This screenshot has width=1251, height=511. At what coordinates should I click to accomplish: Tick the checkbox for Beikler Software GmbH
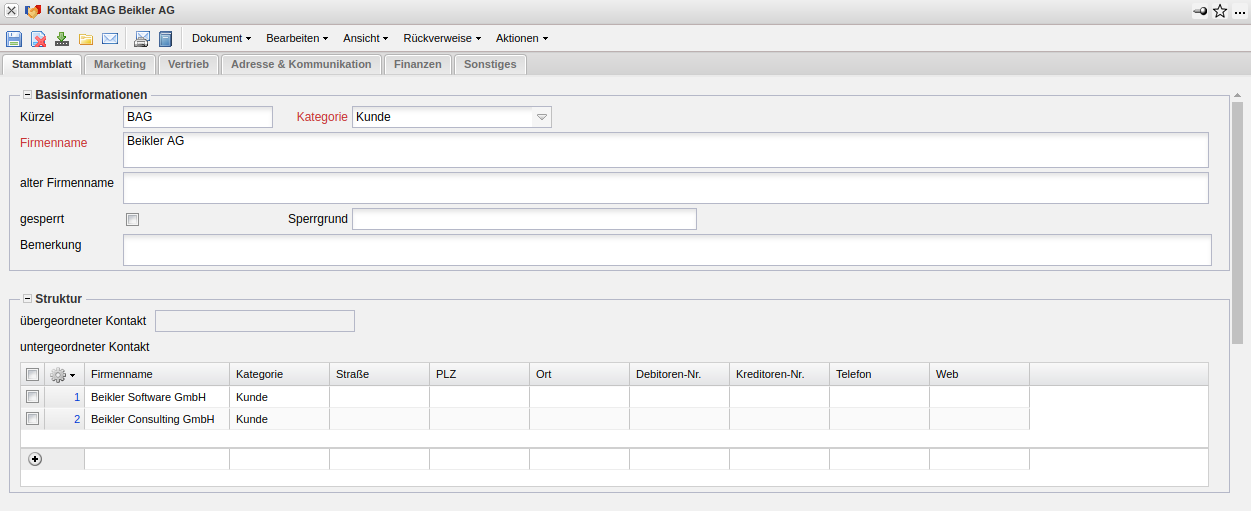pos(33,397)
